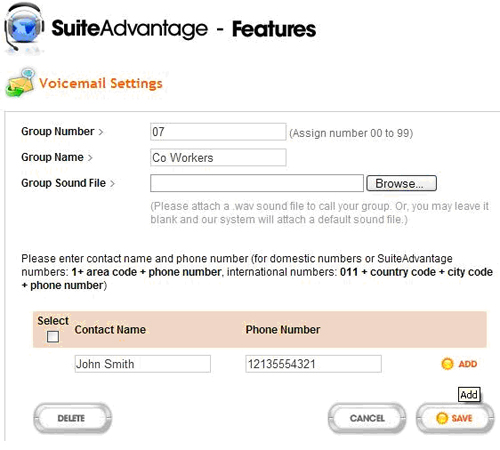Click the CANCEL button
Screen dimensions: 500x450
point(367,418)
